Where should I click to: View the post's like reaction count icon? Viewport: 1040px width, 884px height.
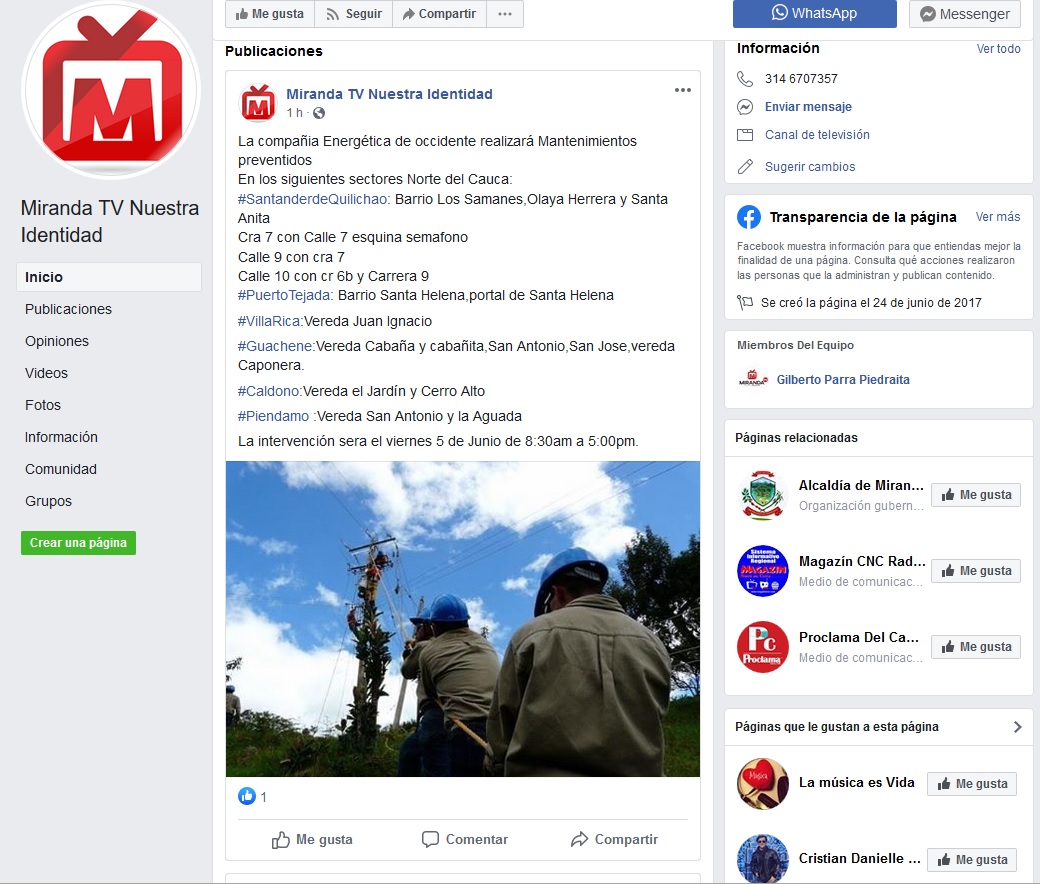247,796
